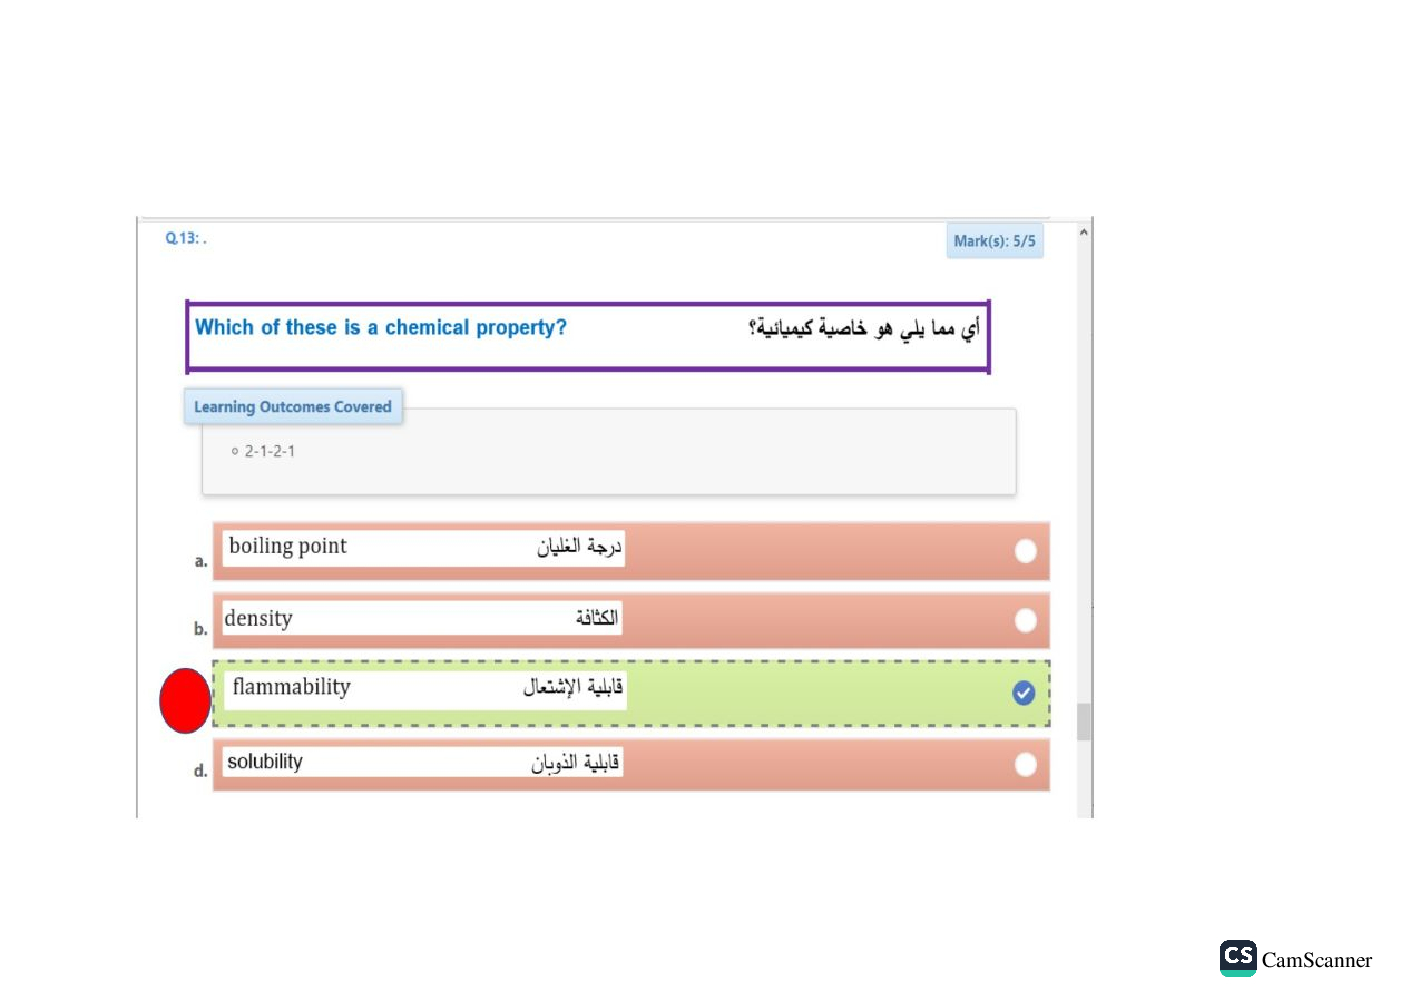Click the 'boiling point' answer text
This screenshot has width=1403, height=992.
coord(288,546)
